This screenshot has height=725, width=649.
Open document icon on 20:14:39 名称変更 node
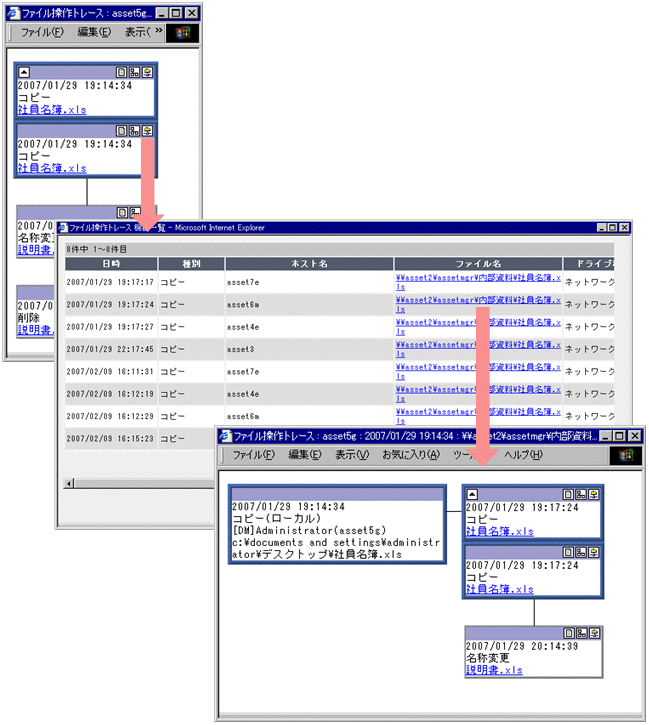pyautogui.click(x=569, y=633)
